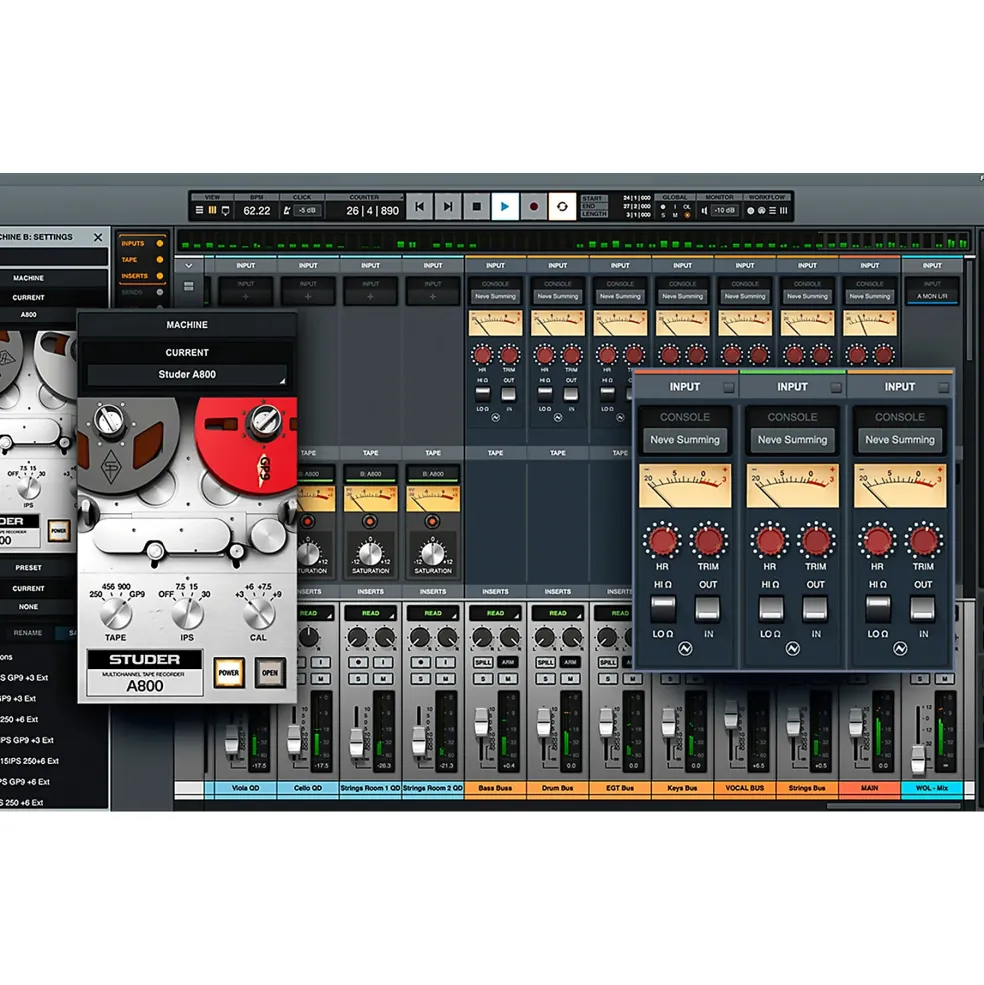Click the CAL calibration knob on Studer
Screen dimensions: 984x985
pyautogui.click(x=258, y=614)
